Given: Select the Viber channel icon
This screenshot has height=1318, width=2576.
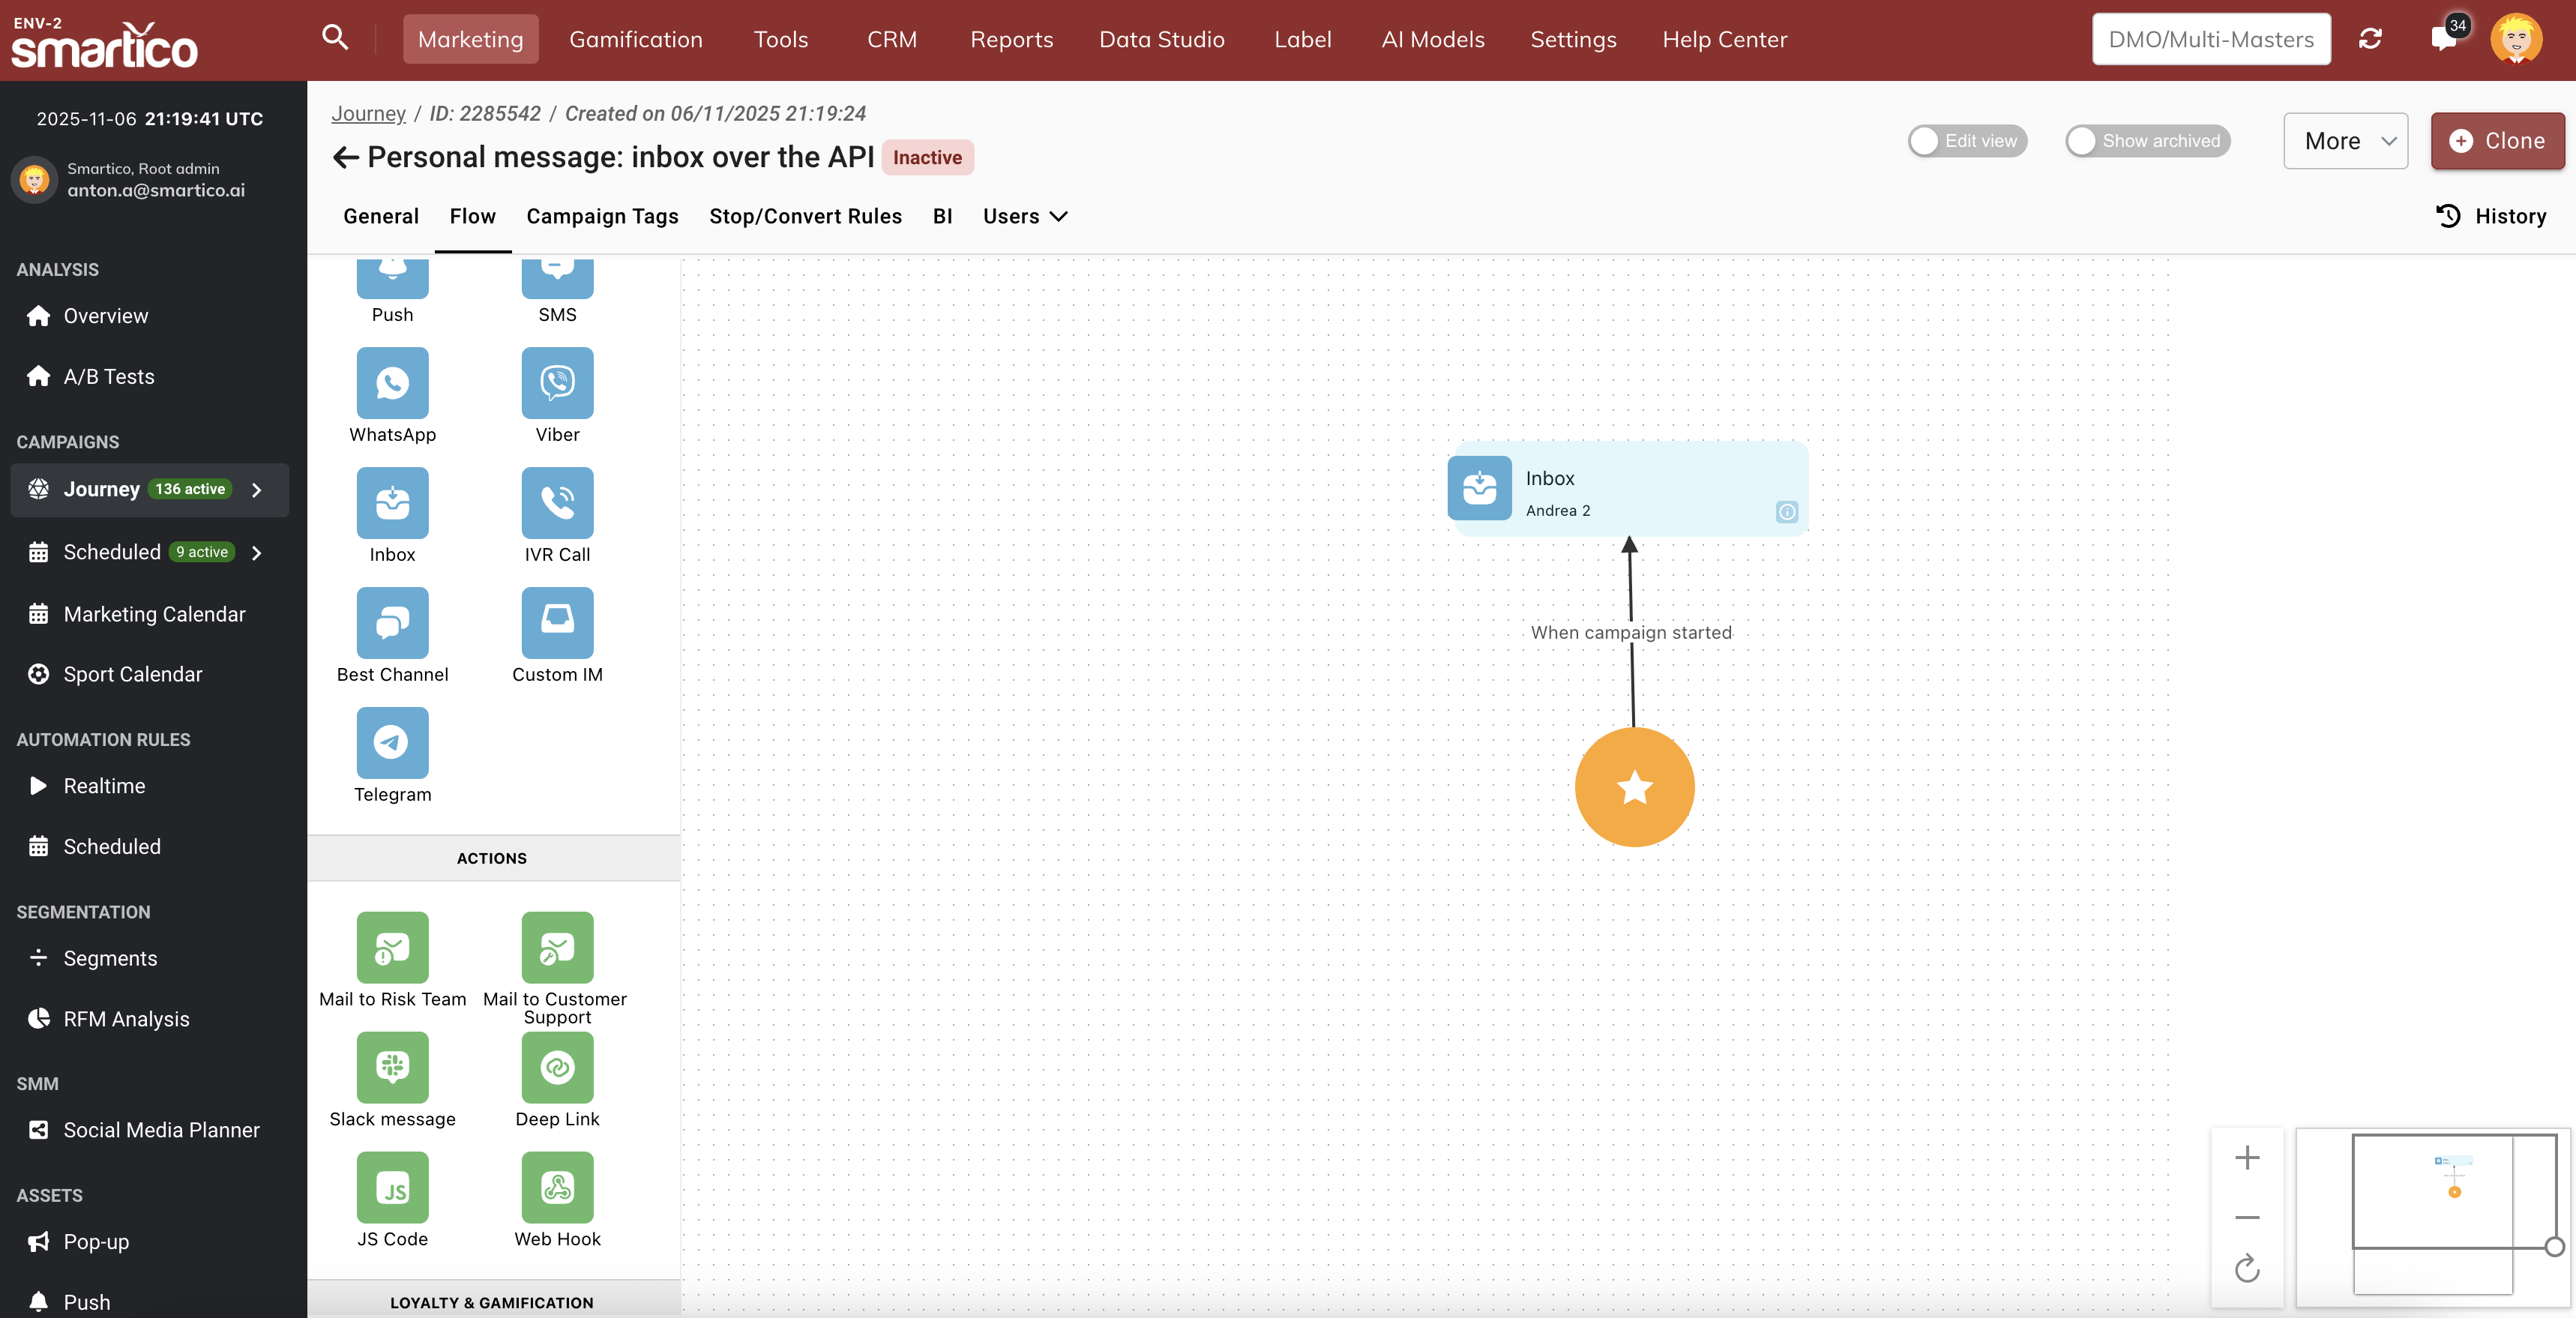Looking at the screenshot, I should point(557,383).
